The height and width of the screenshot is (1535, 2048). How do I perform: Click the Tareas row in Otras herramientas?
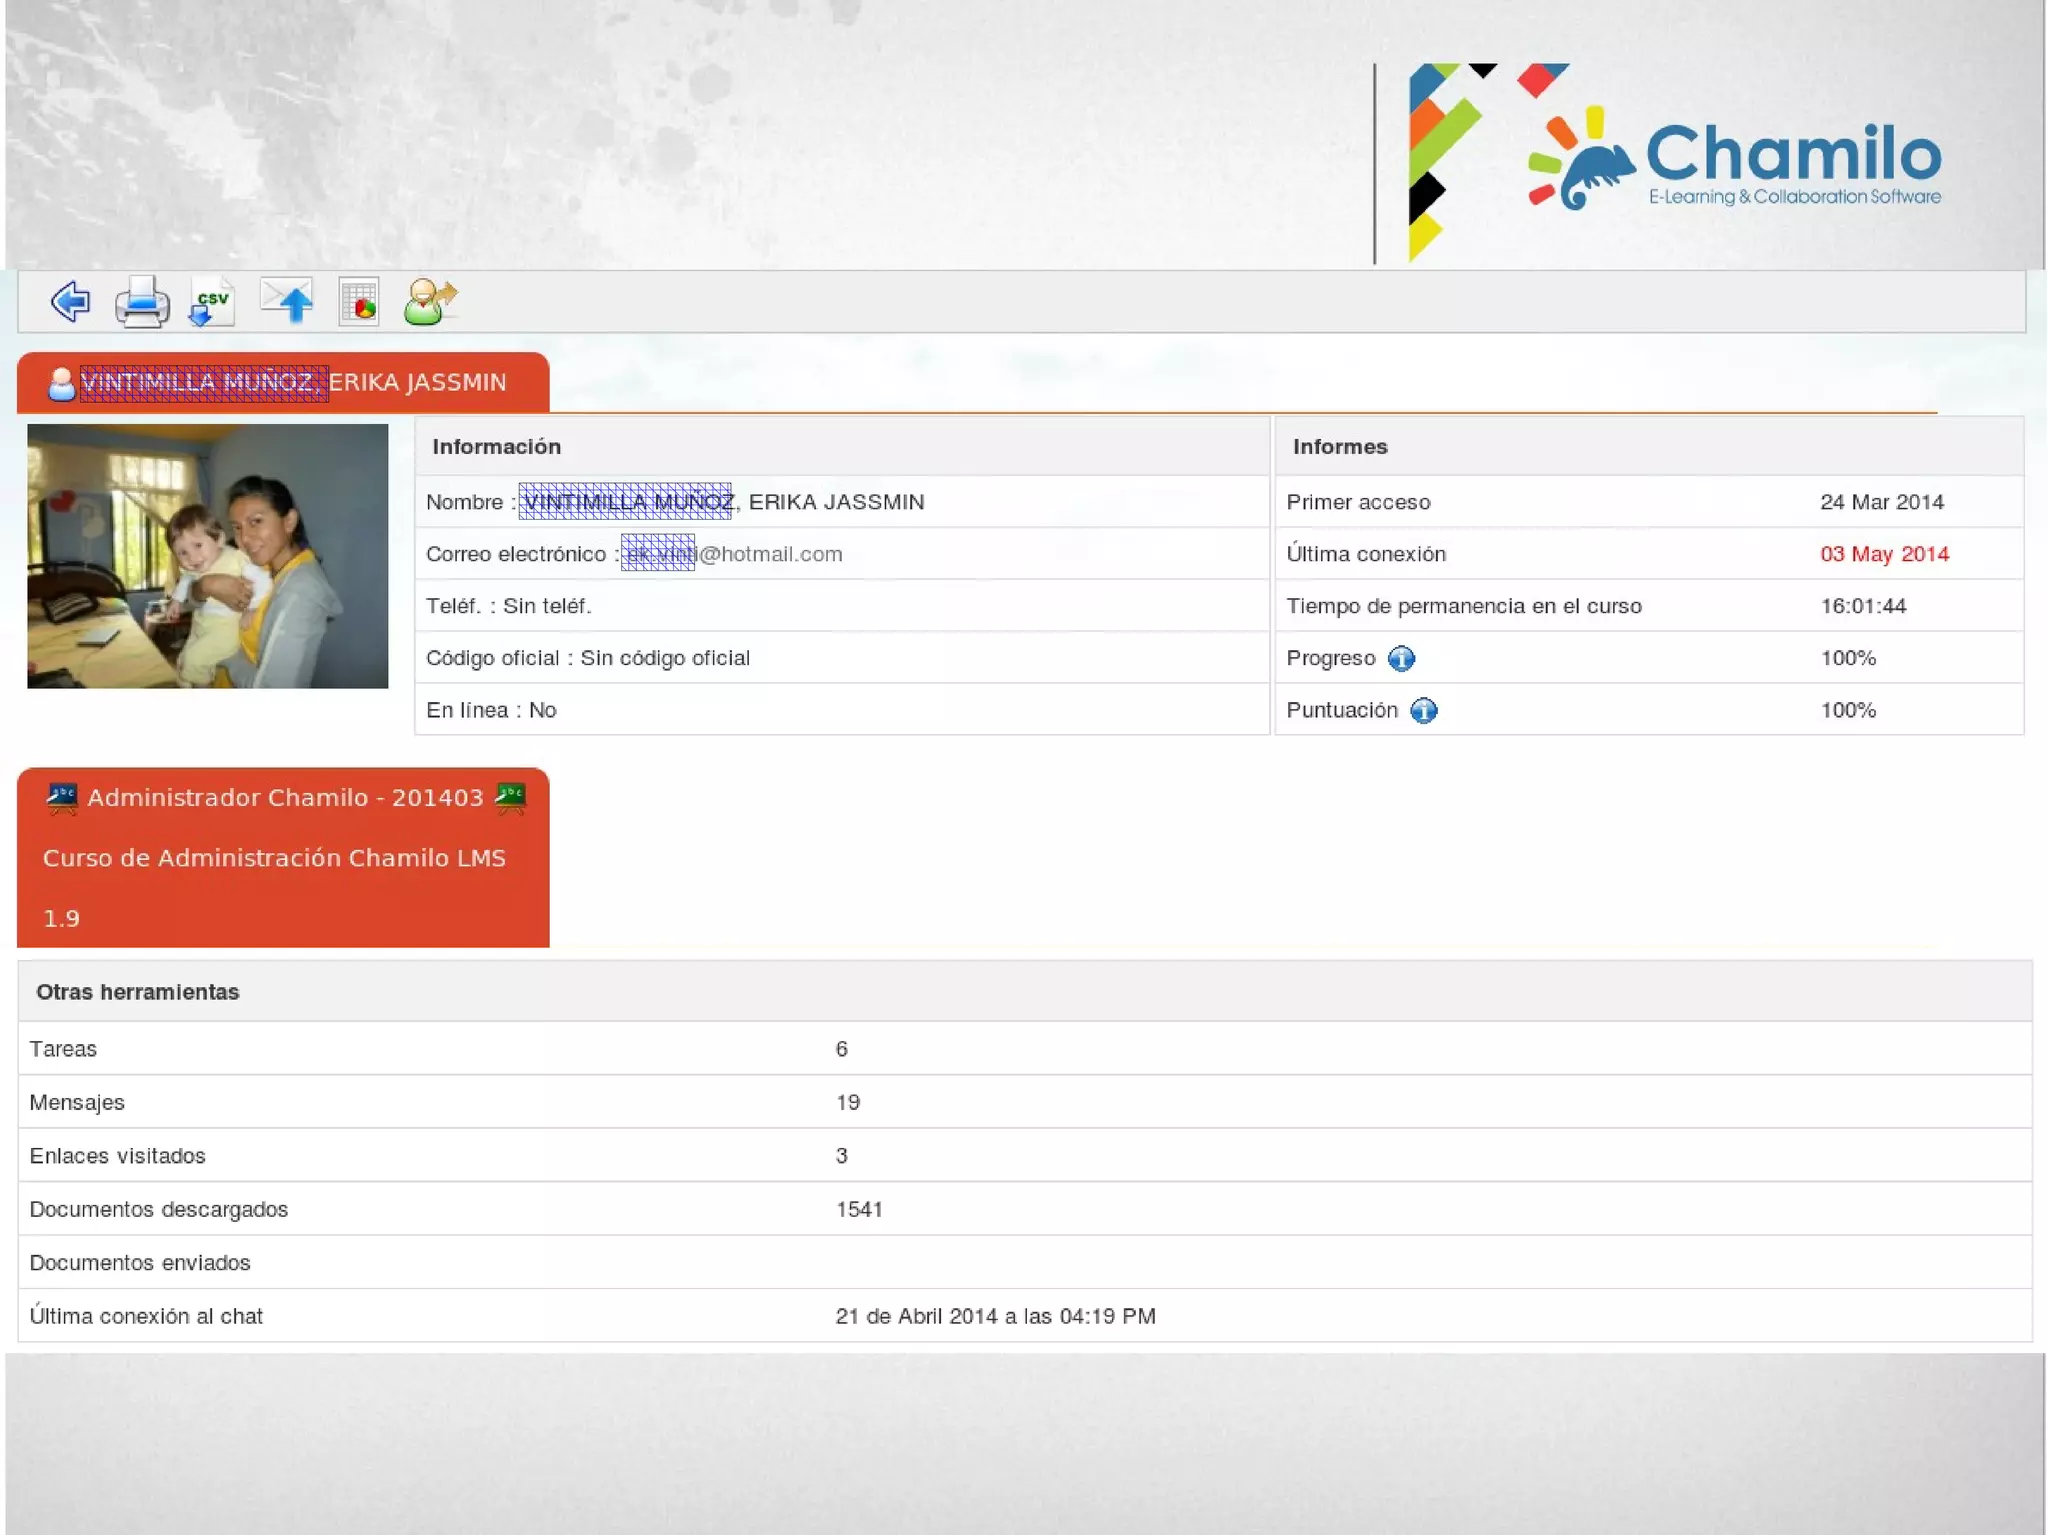[x=63, y=1049]
